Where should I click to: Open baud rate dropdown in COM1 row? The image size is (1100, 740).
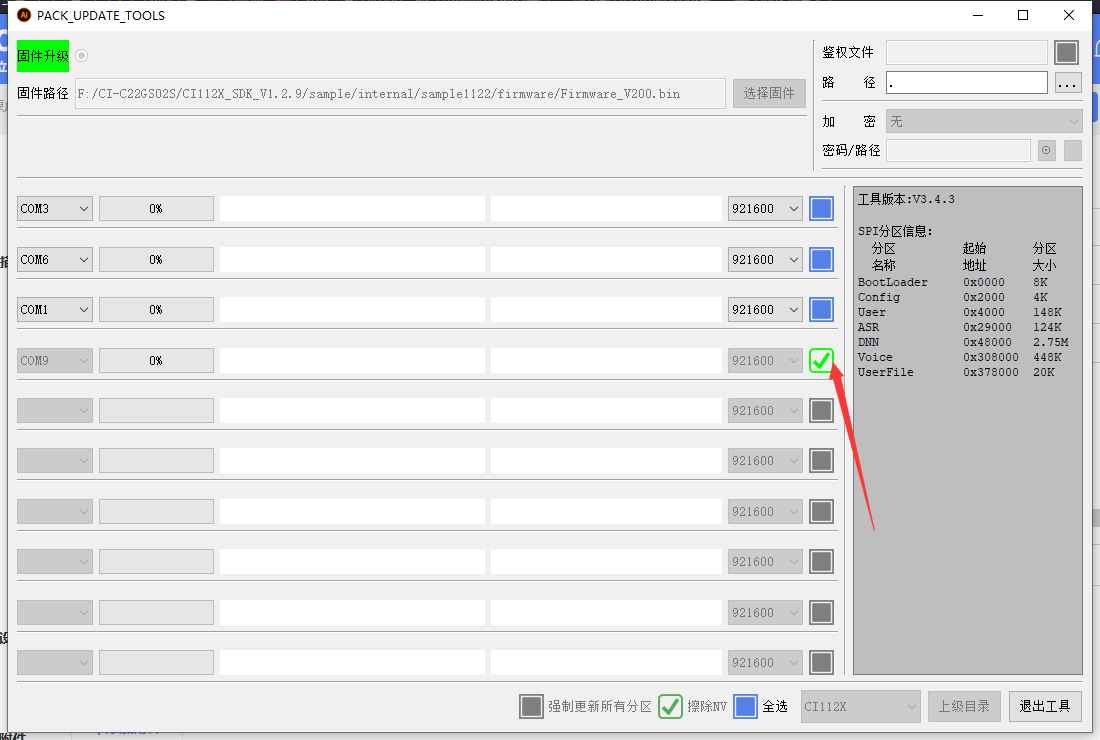(765, 309)
